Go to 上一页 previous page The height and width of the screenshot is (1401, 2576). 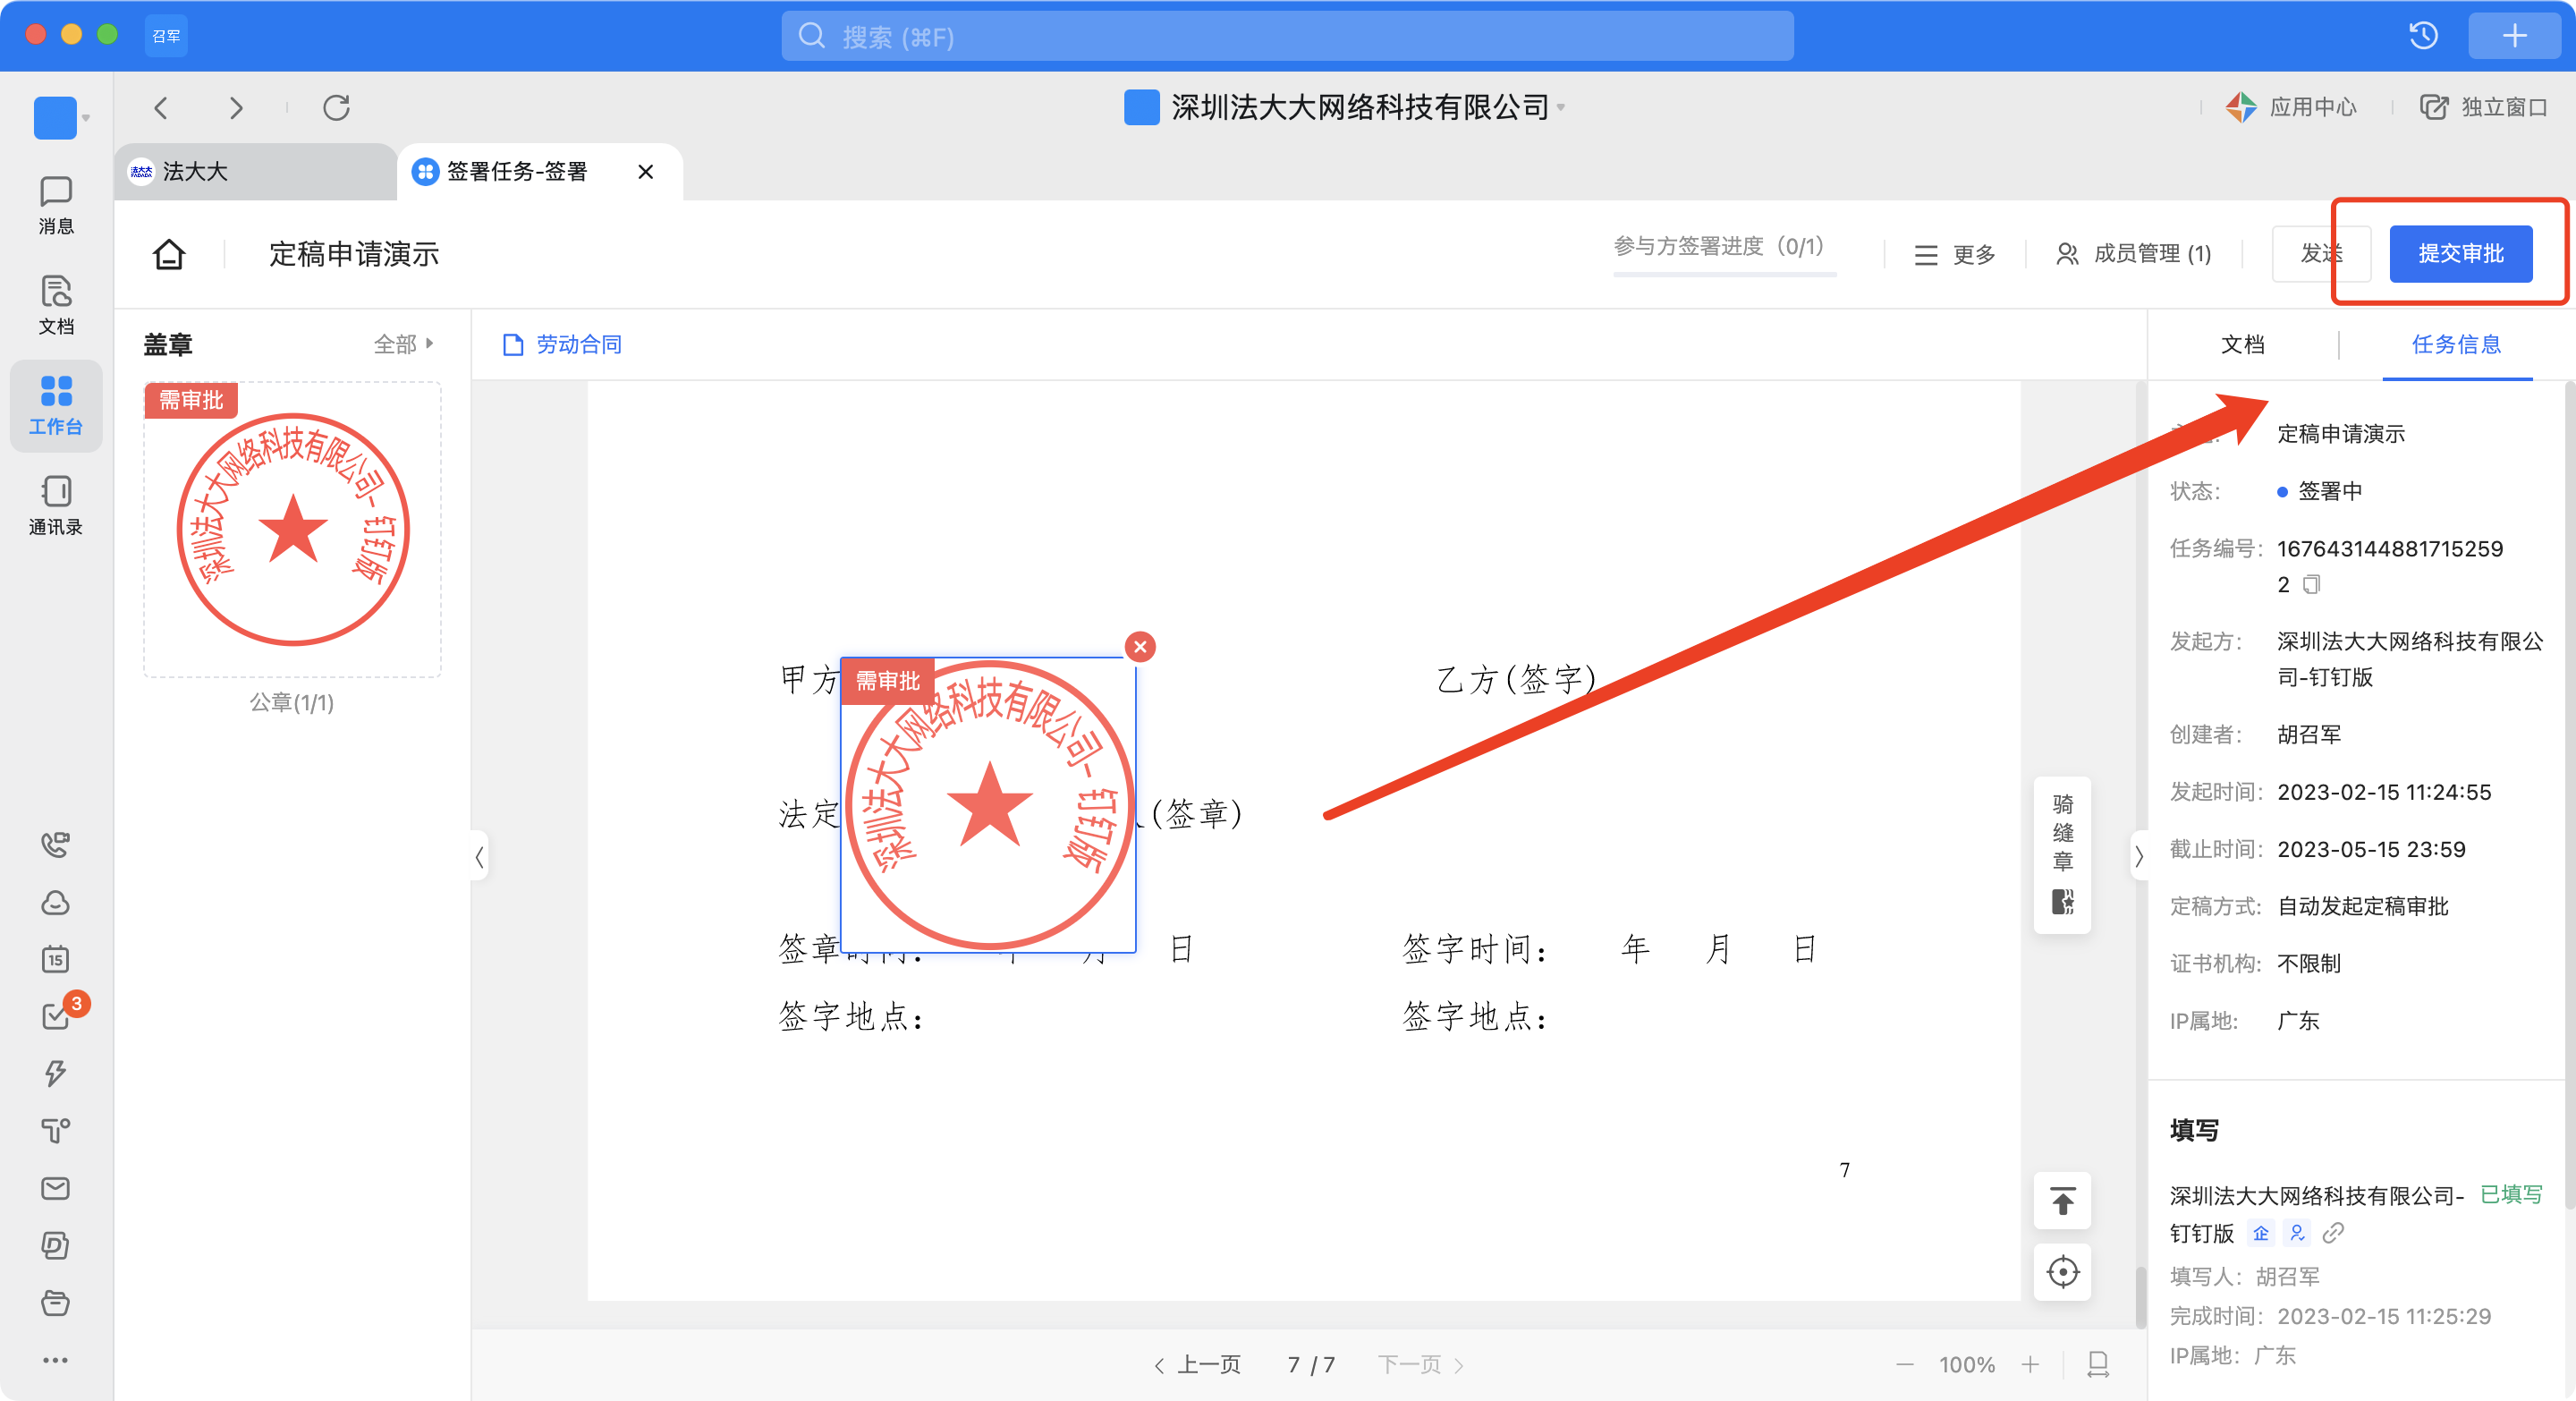[1198, 1365]
